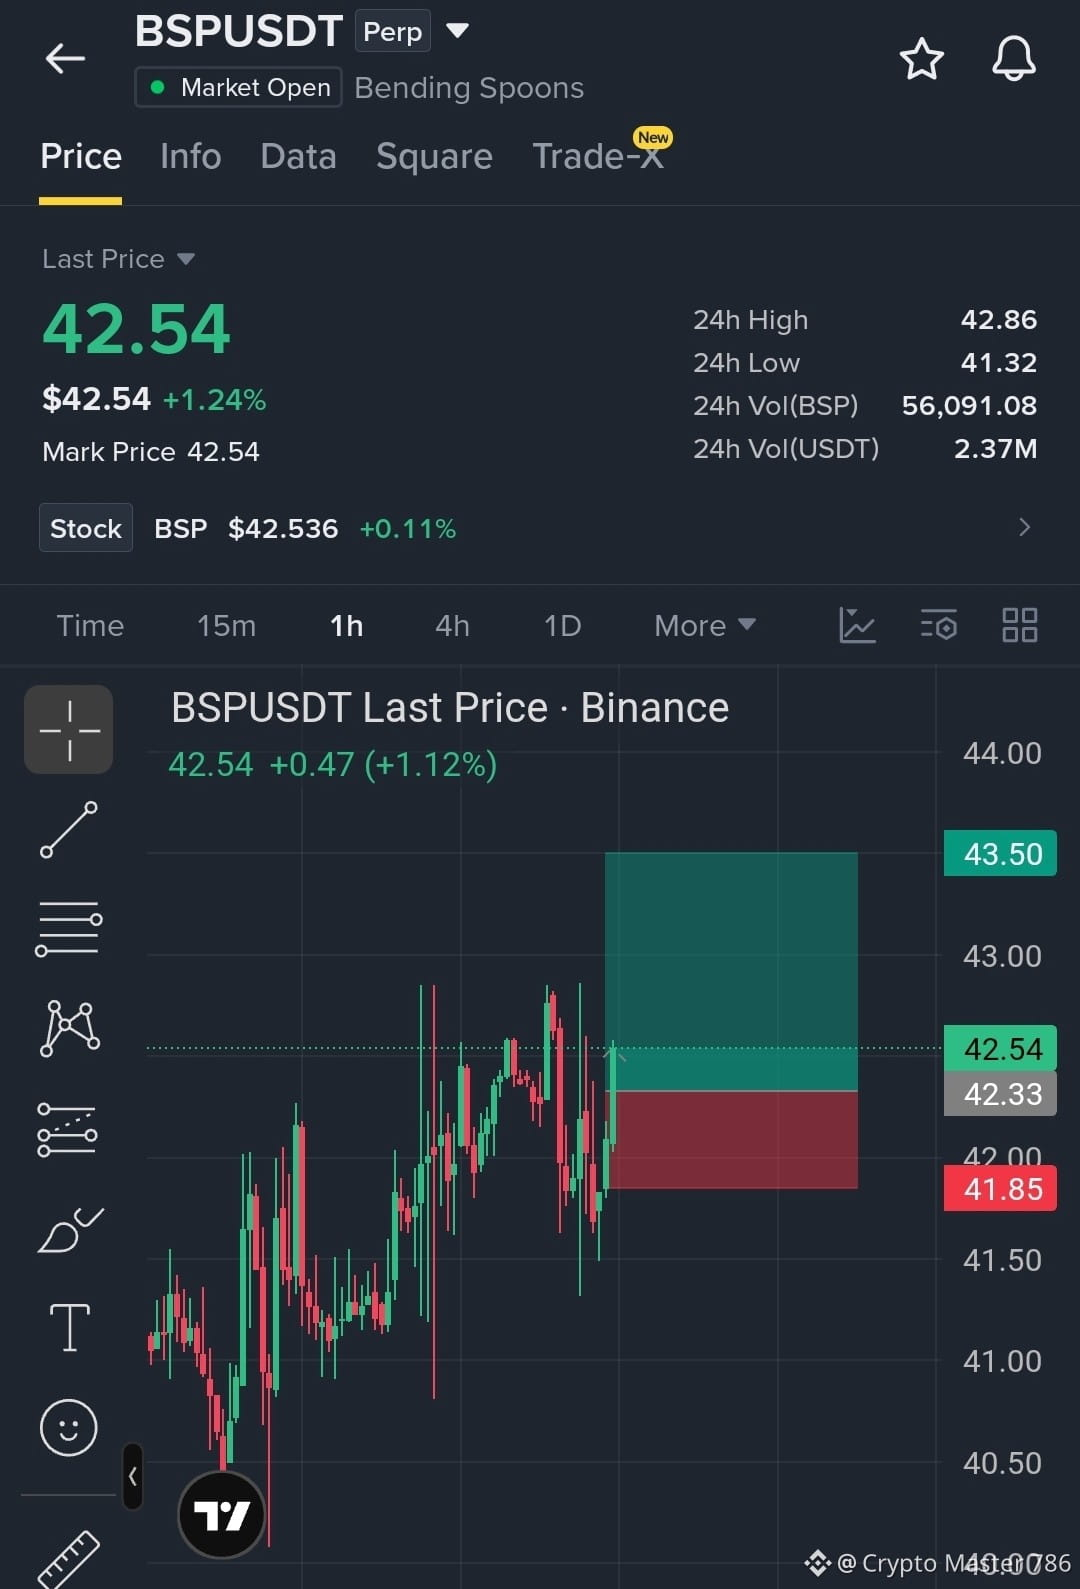1080x1589 pixels.
Task: Select the 1D chart interval
Action: [562, 626]
